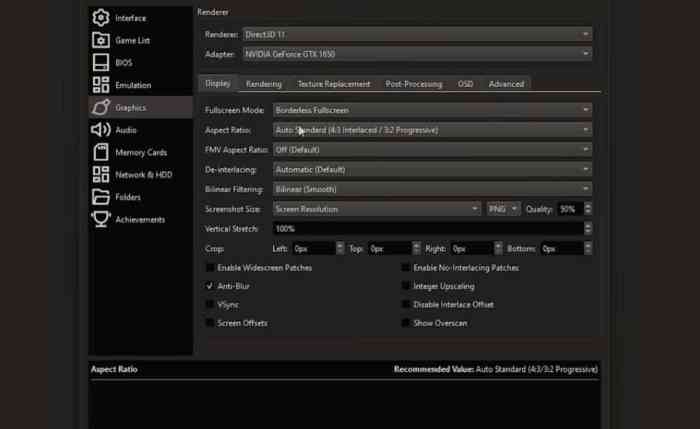Image resolution: width=700 pixels, height=429 pixels.
Task: Click the Quality 50% field
Action: point(571,209)
